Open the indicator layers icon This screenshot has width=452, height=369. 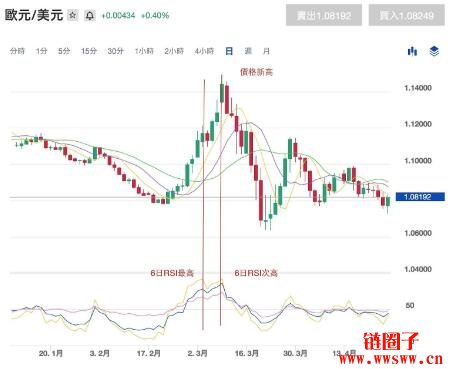point(434,51)
